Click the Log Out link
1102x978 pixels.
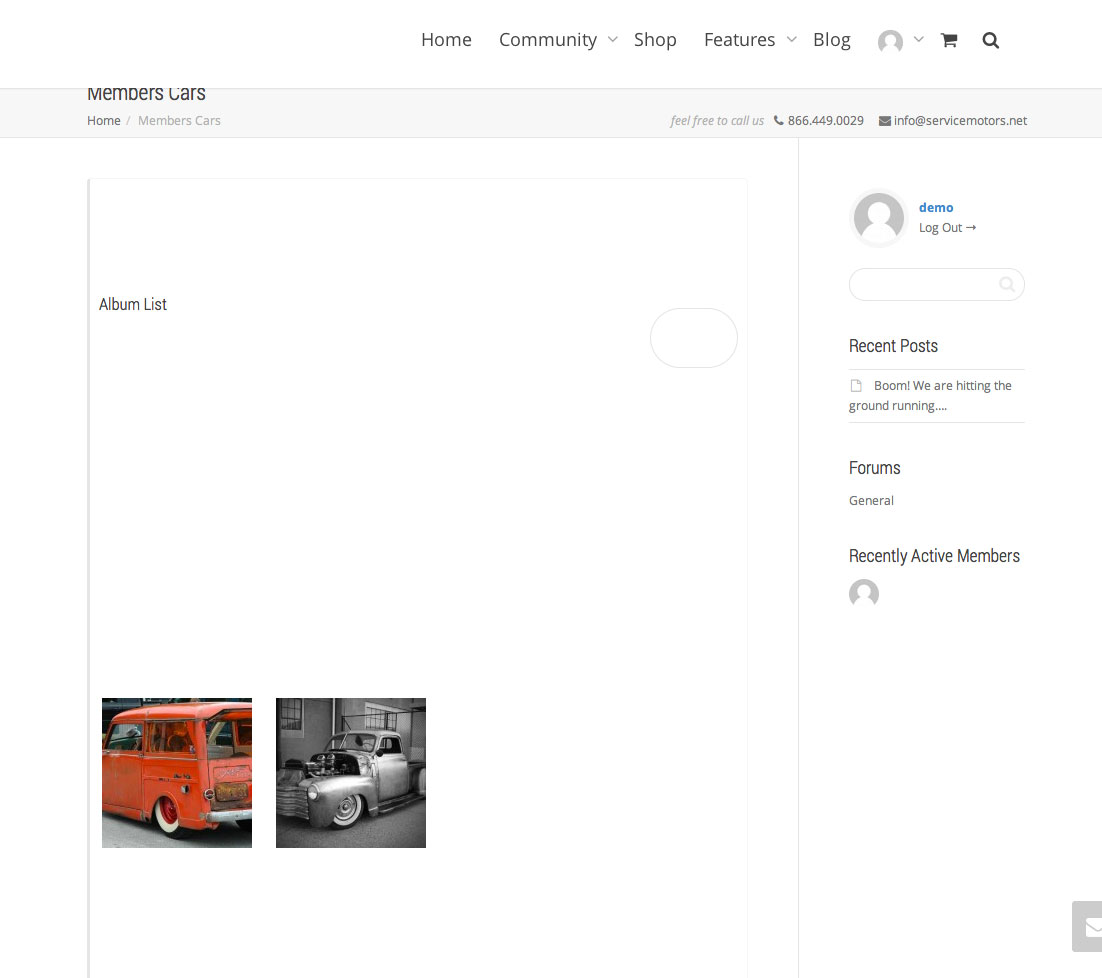pos(946,228)
